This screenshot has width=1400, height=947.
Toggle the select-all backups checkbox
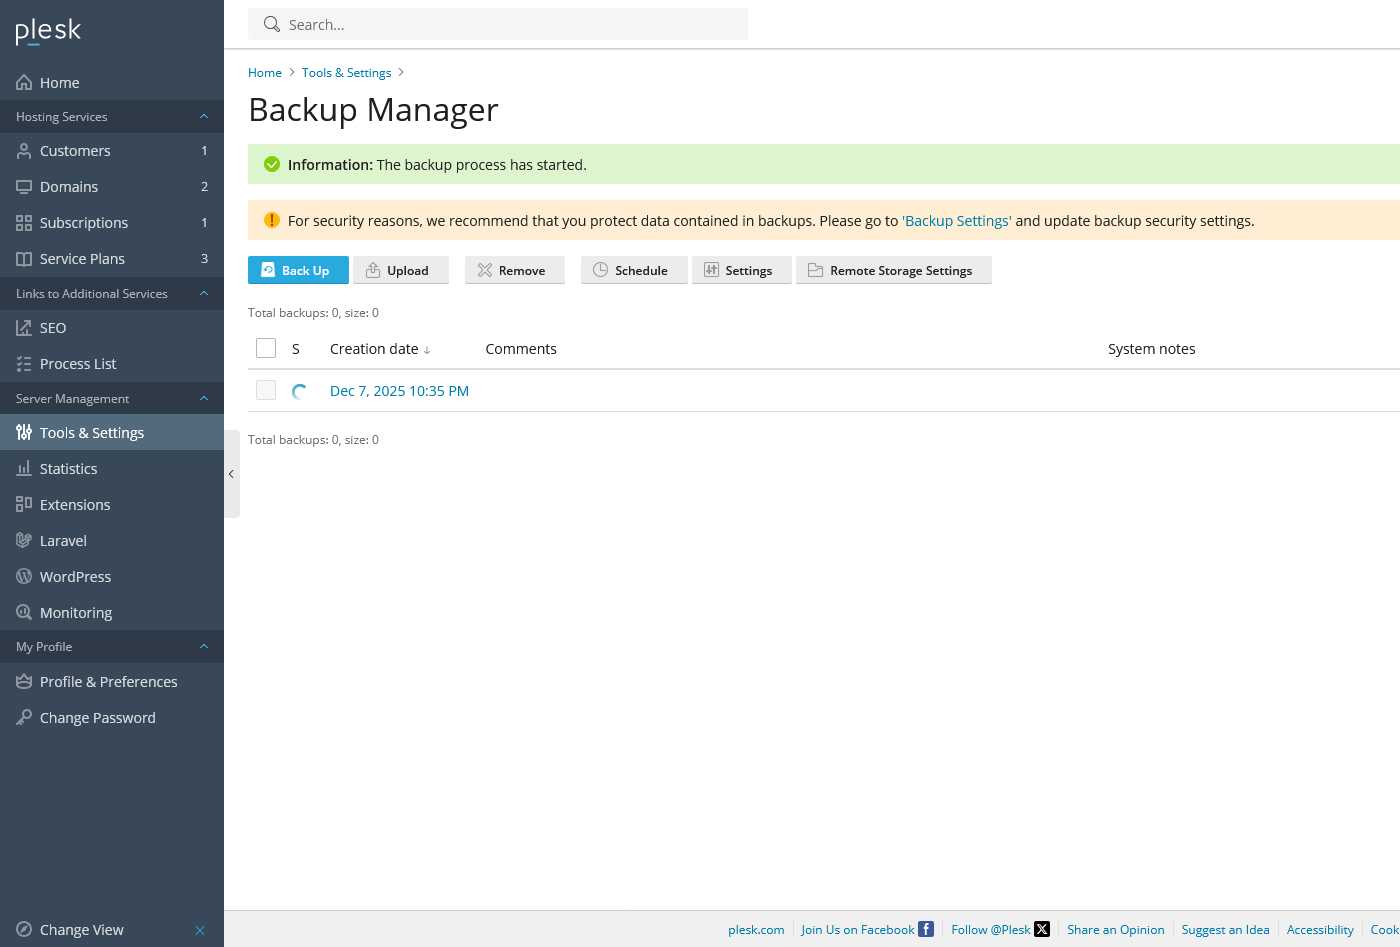click(x=266, y=348)
